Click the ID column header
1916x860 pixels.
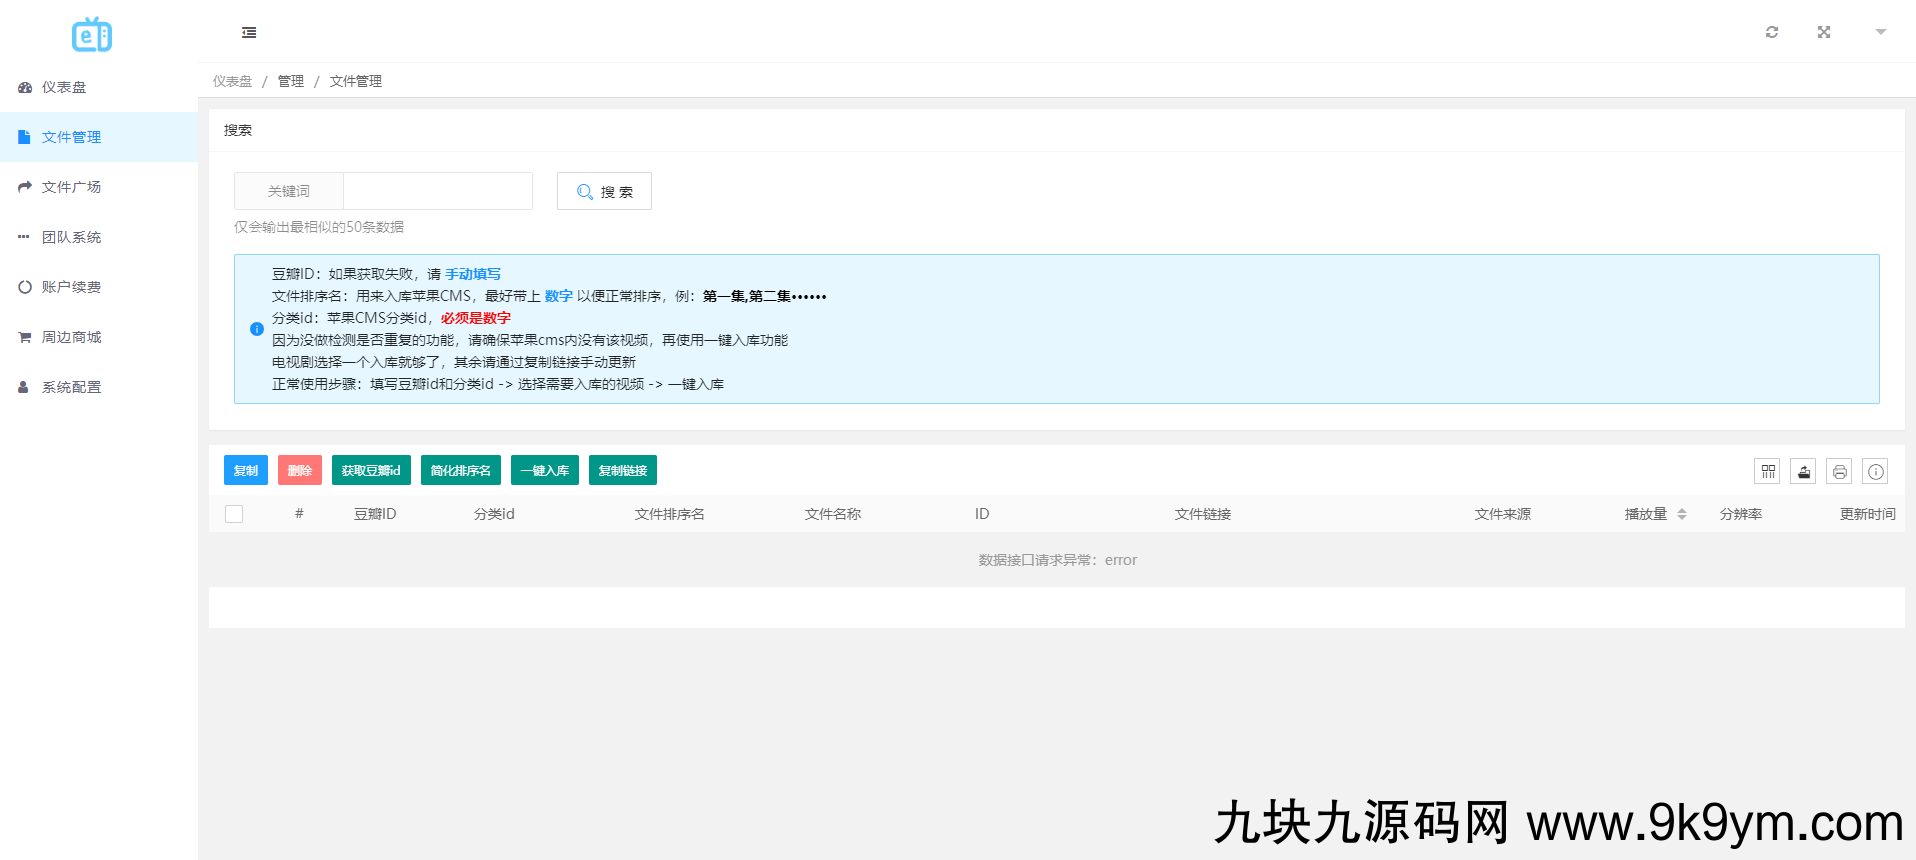[x=982, y=514]
